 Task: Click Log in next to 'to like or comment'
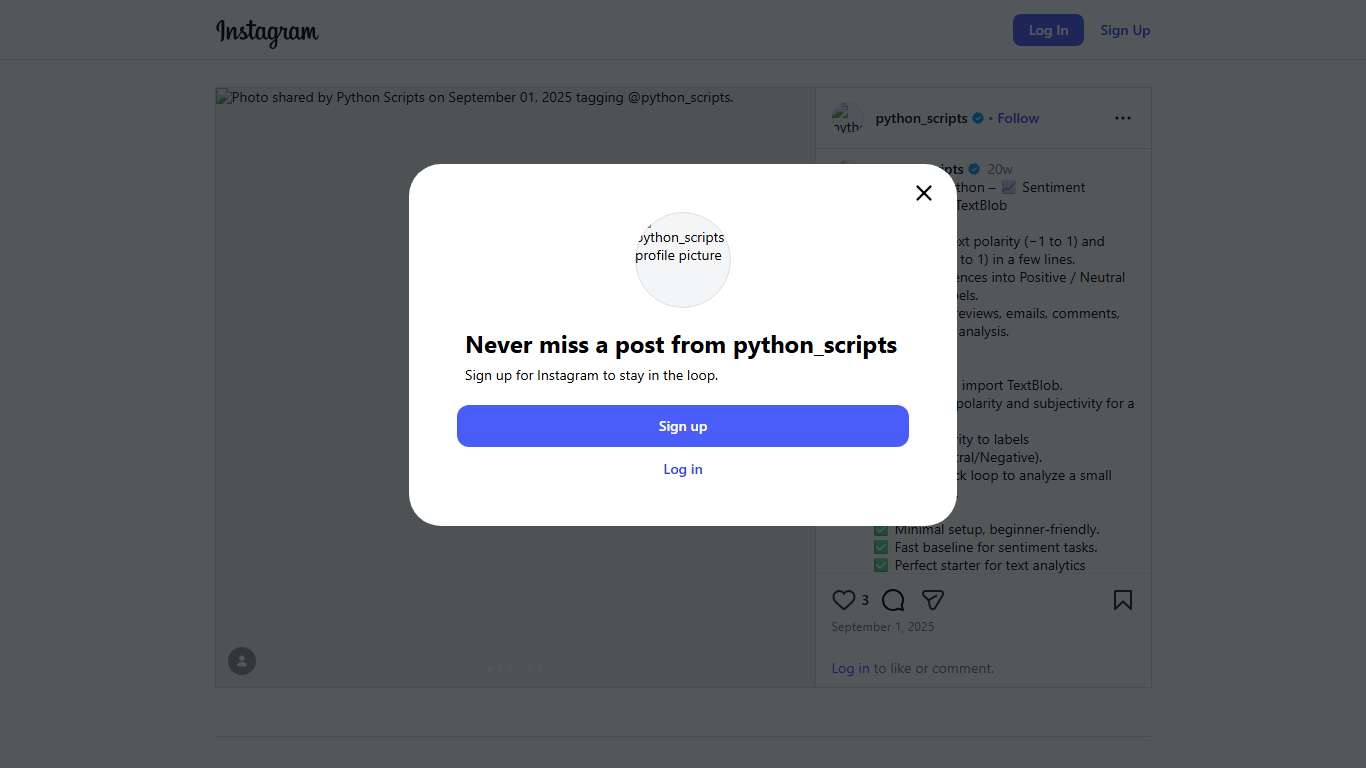(850, 668)
